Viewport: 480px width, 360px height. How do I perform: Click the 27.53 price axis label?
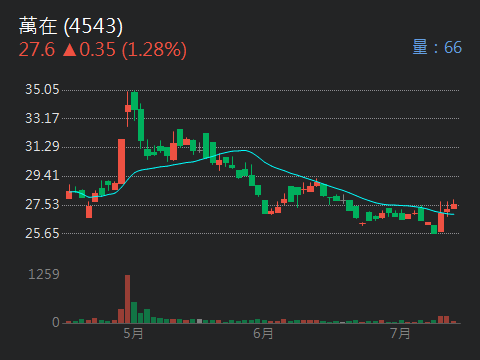click(x=42, y=204)
